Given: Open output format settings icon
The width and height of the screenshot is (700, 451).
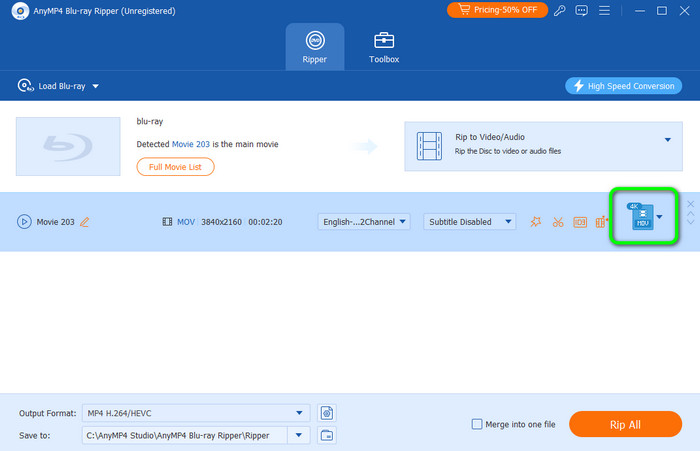Looking at the screenshot, I should coord(327,413).
